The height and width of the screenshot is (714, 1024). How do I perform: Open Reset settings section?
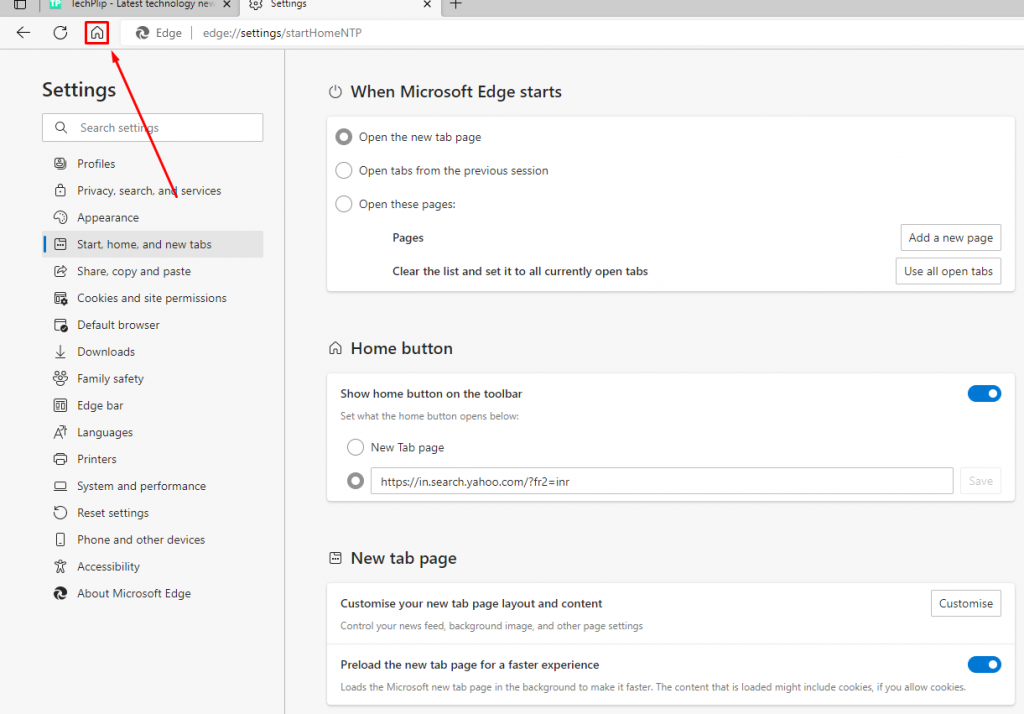click(x=153, y=513)
